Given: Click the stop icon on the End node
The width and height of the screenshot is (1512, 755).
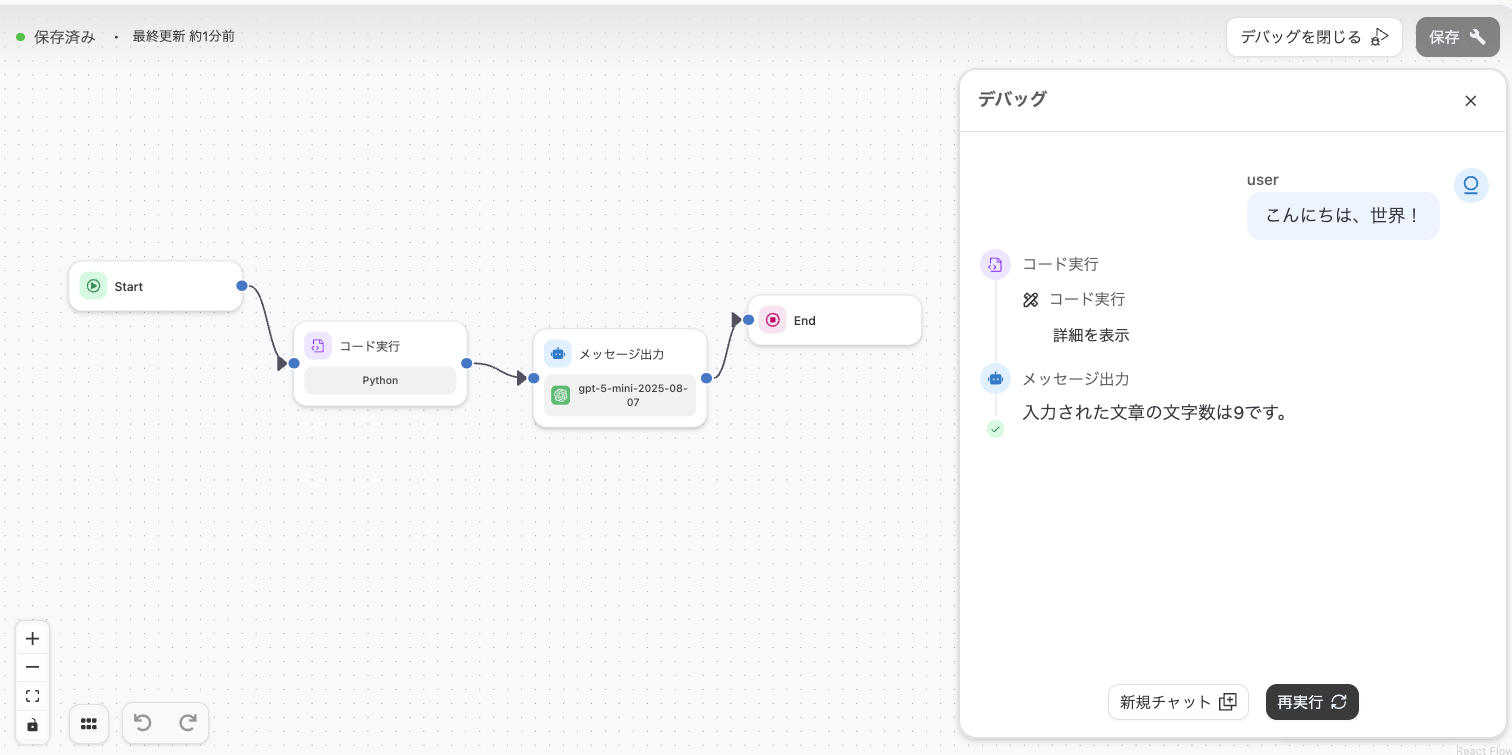Looking at the screenshot, I should [773, 320].
